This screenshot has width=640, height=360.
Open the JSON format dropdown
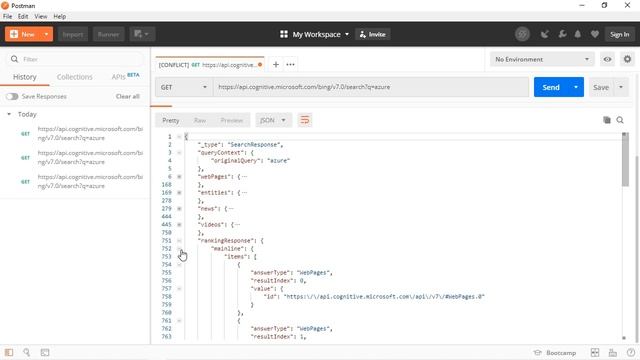tap(273, 120)
